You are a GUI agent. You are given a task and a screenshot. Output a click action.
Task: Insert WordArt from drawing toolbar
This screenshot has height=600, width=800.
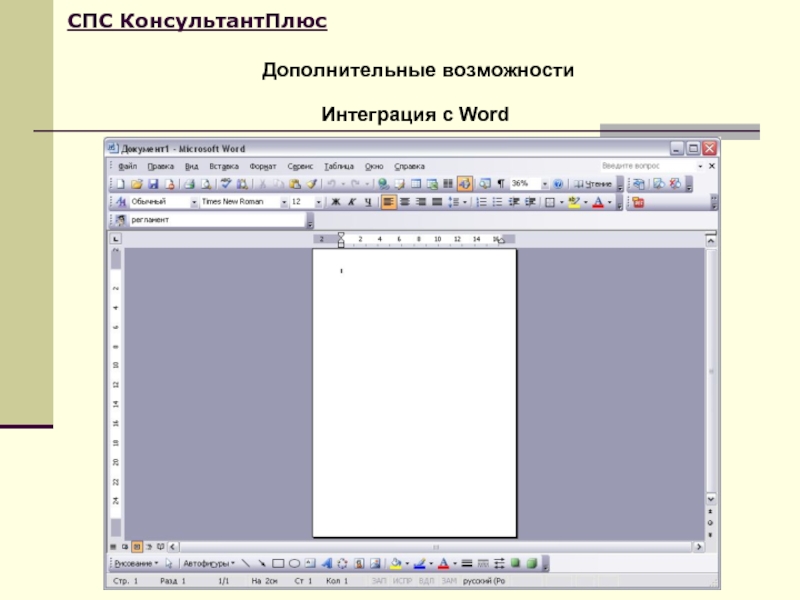327,563
